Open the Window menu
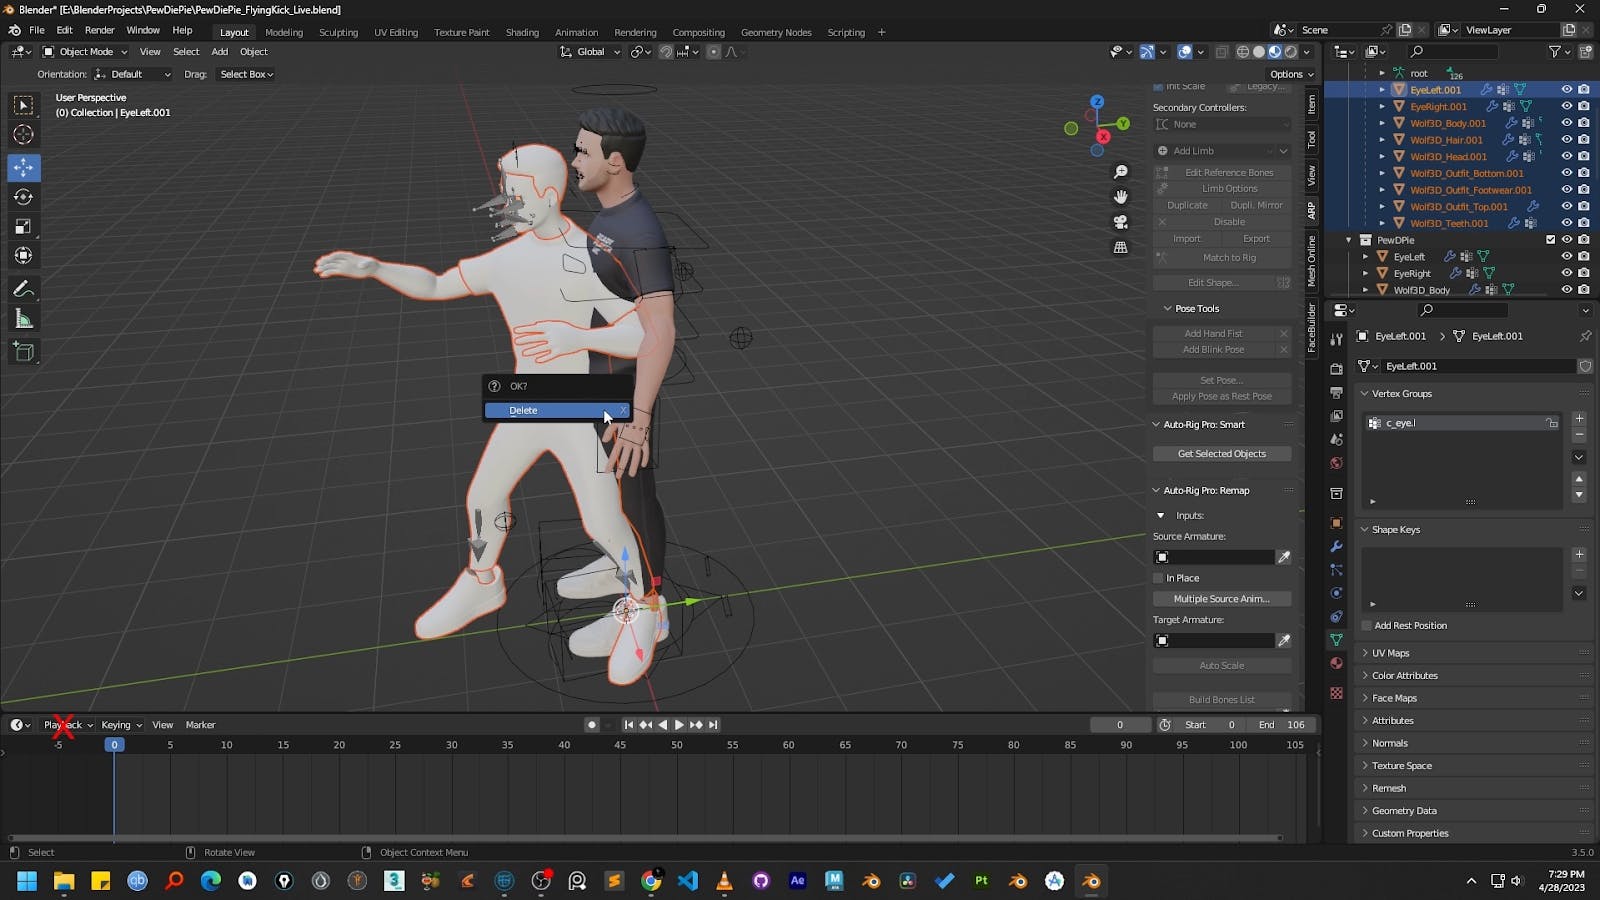 click(x=143, y=29)
